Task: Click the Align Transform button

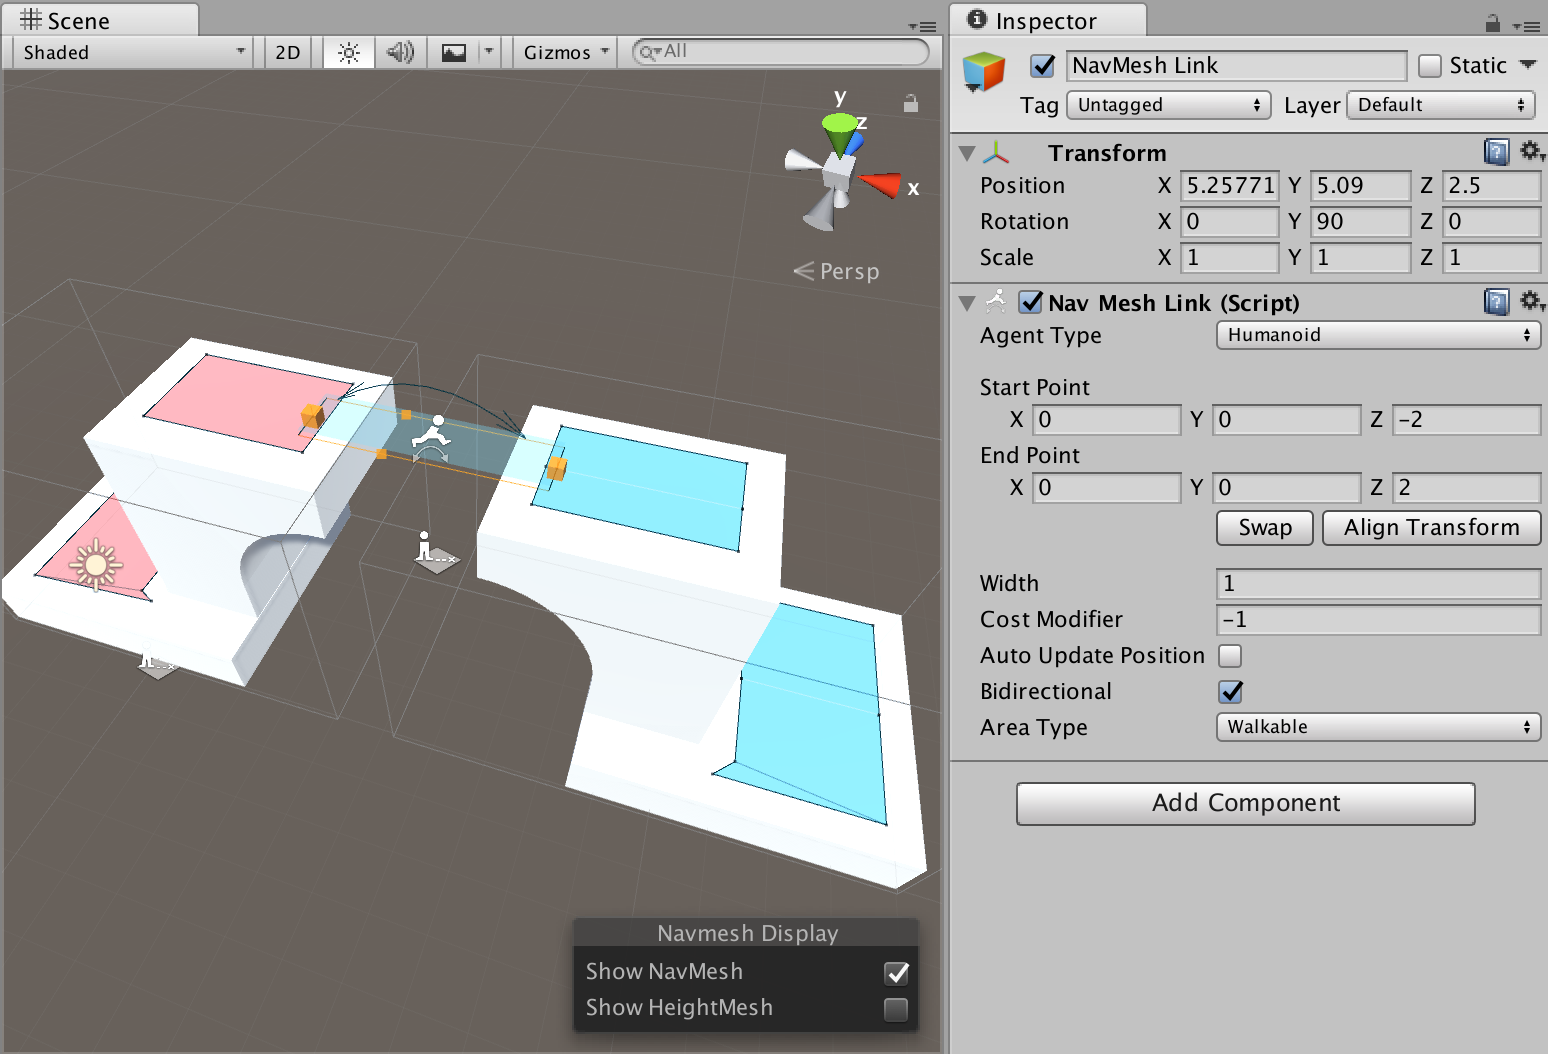Action: point(1432,528)
